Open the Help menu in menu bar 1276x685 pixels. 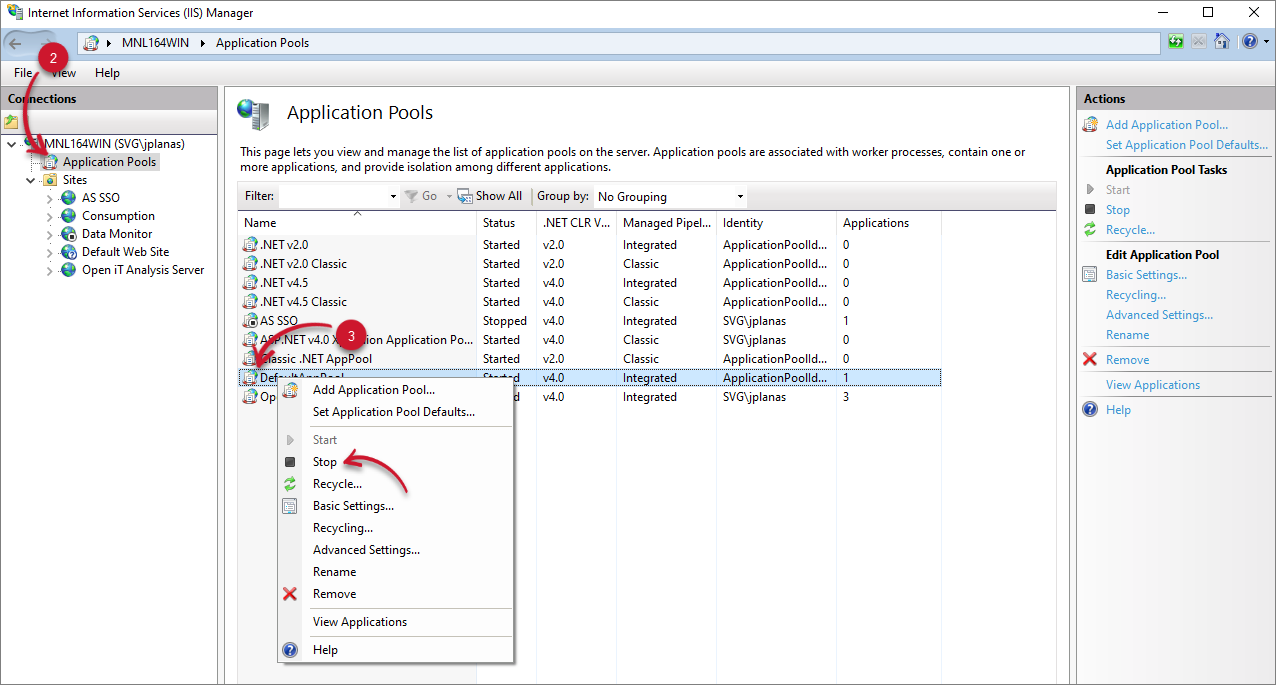(107, 73)
